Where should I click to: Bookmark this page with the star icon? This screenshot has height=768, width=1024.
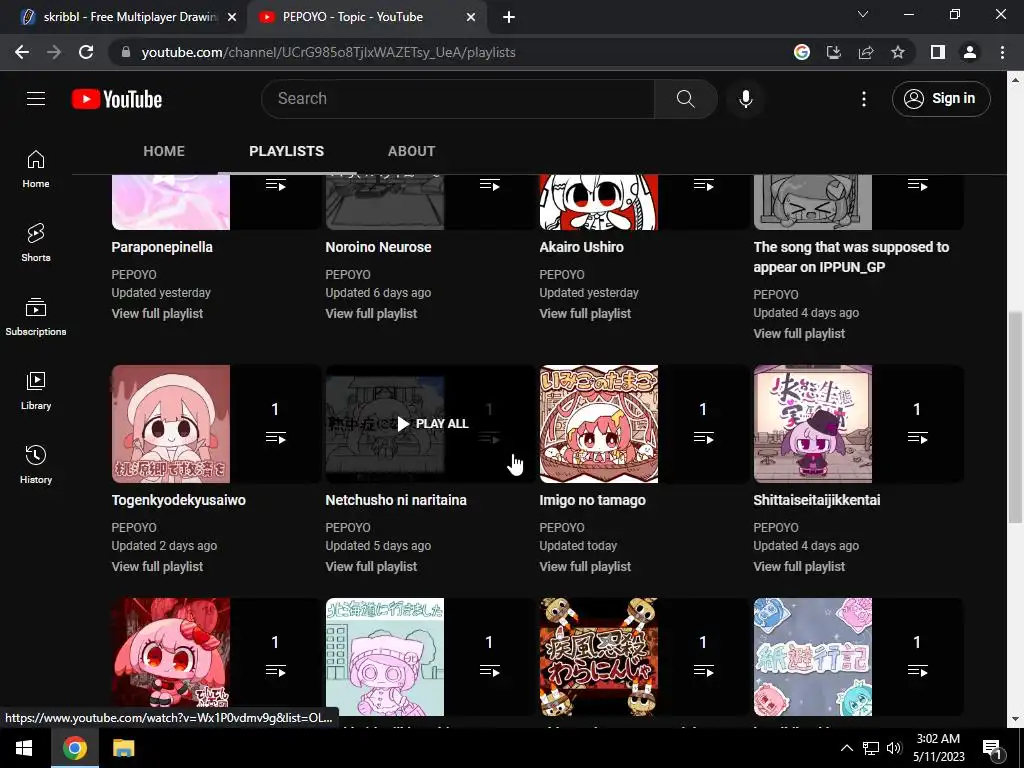[898, 52]
